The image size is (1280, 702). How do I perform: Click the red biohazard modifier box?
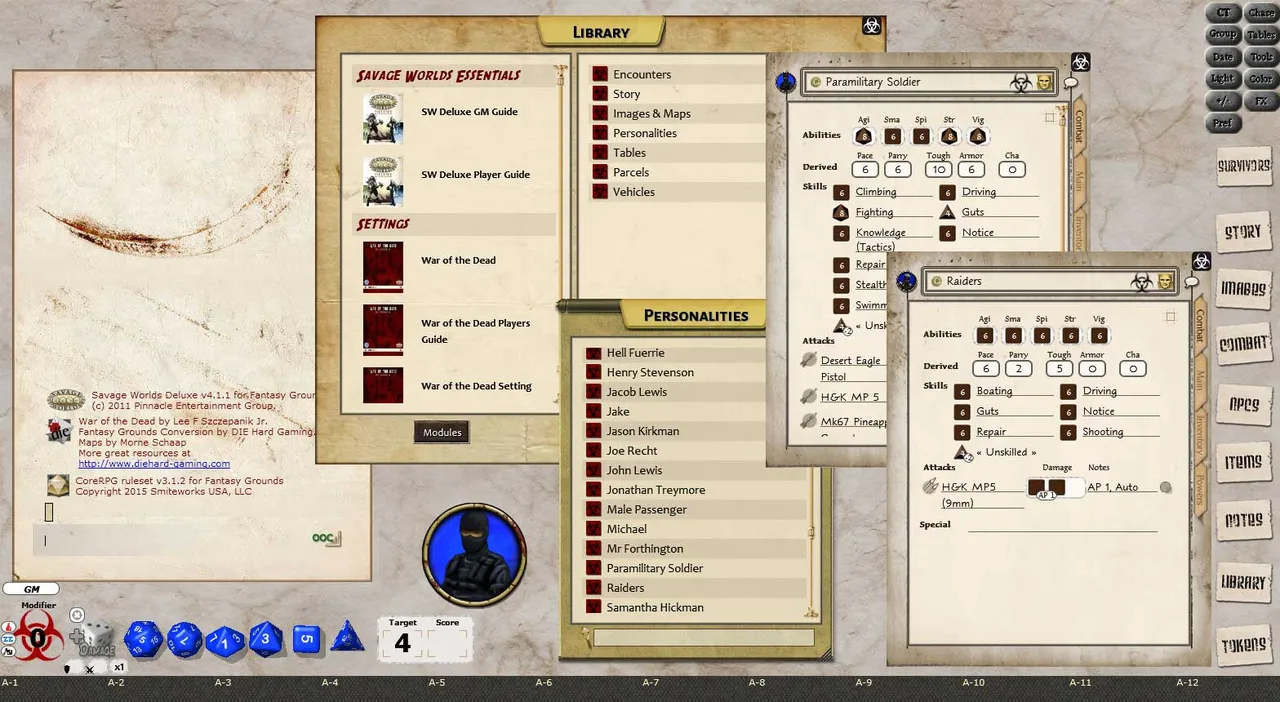click(x=37, y=637)
